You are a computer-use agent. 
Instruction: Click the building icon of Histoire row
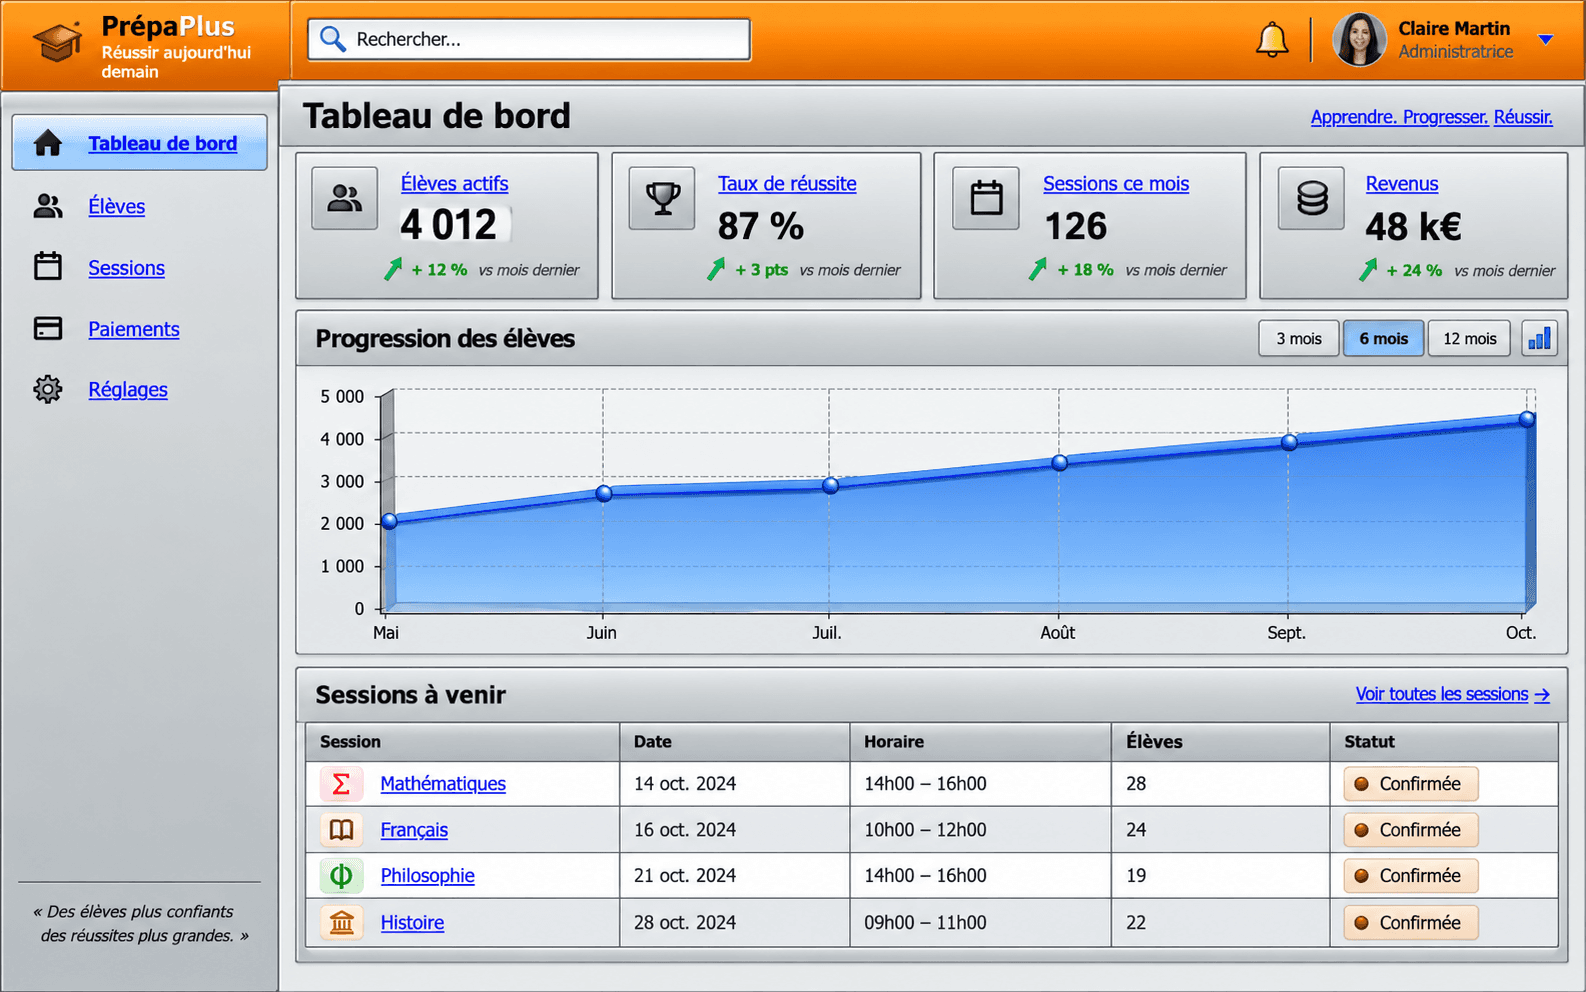tap(341, 922)
